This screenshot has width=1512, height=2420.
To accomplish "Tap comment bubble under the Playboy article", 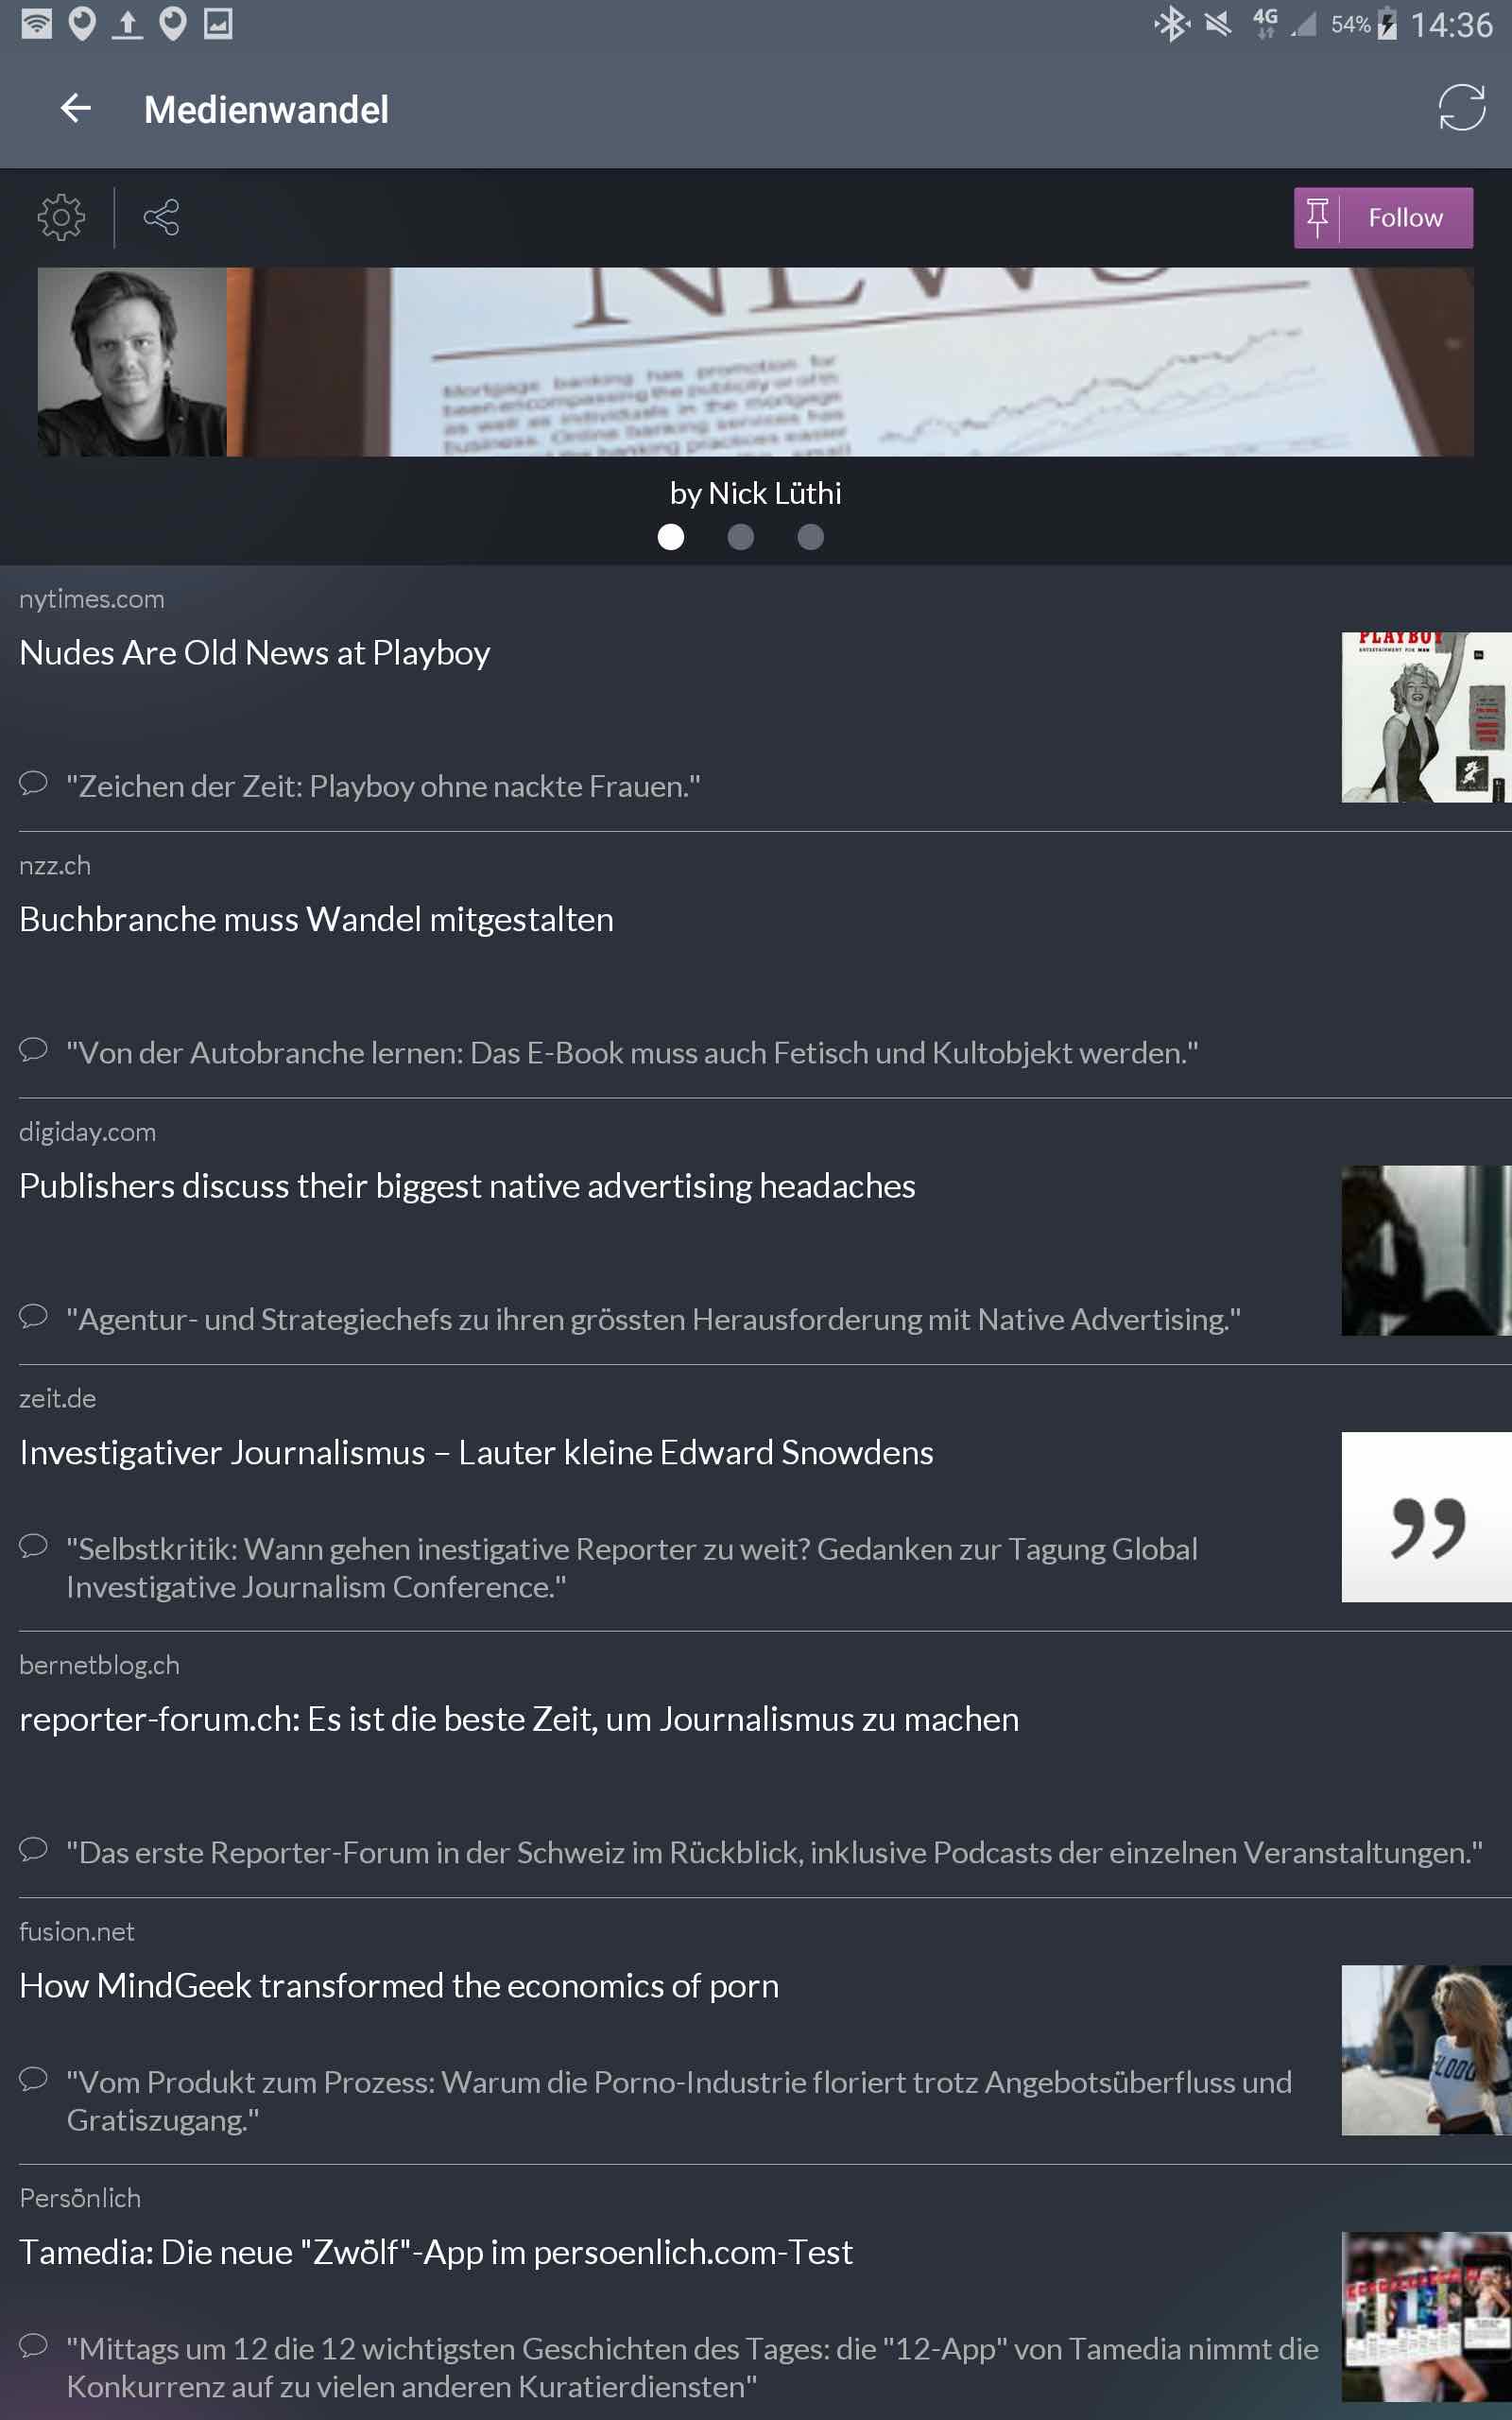I will pyautogui.click(x=33, y=783).
